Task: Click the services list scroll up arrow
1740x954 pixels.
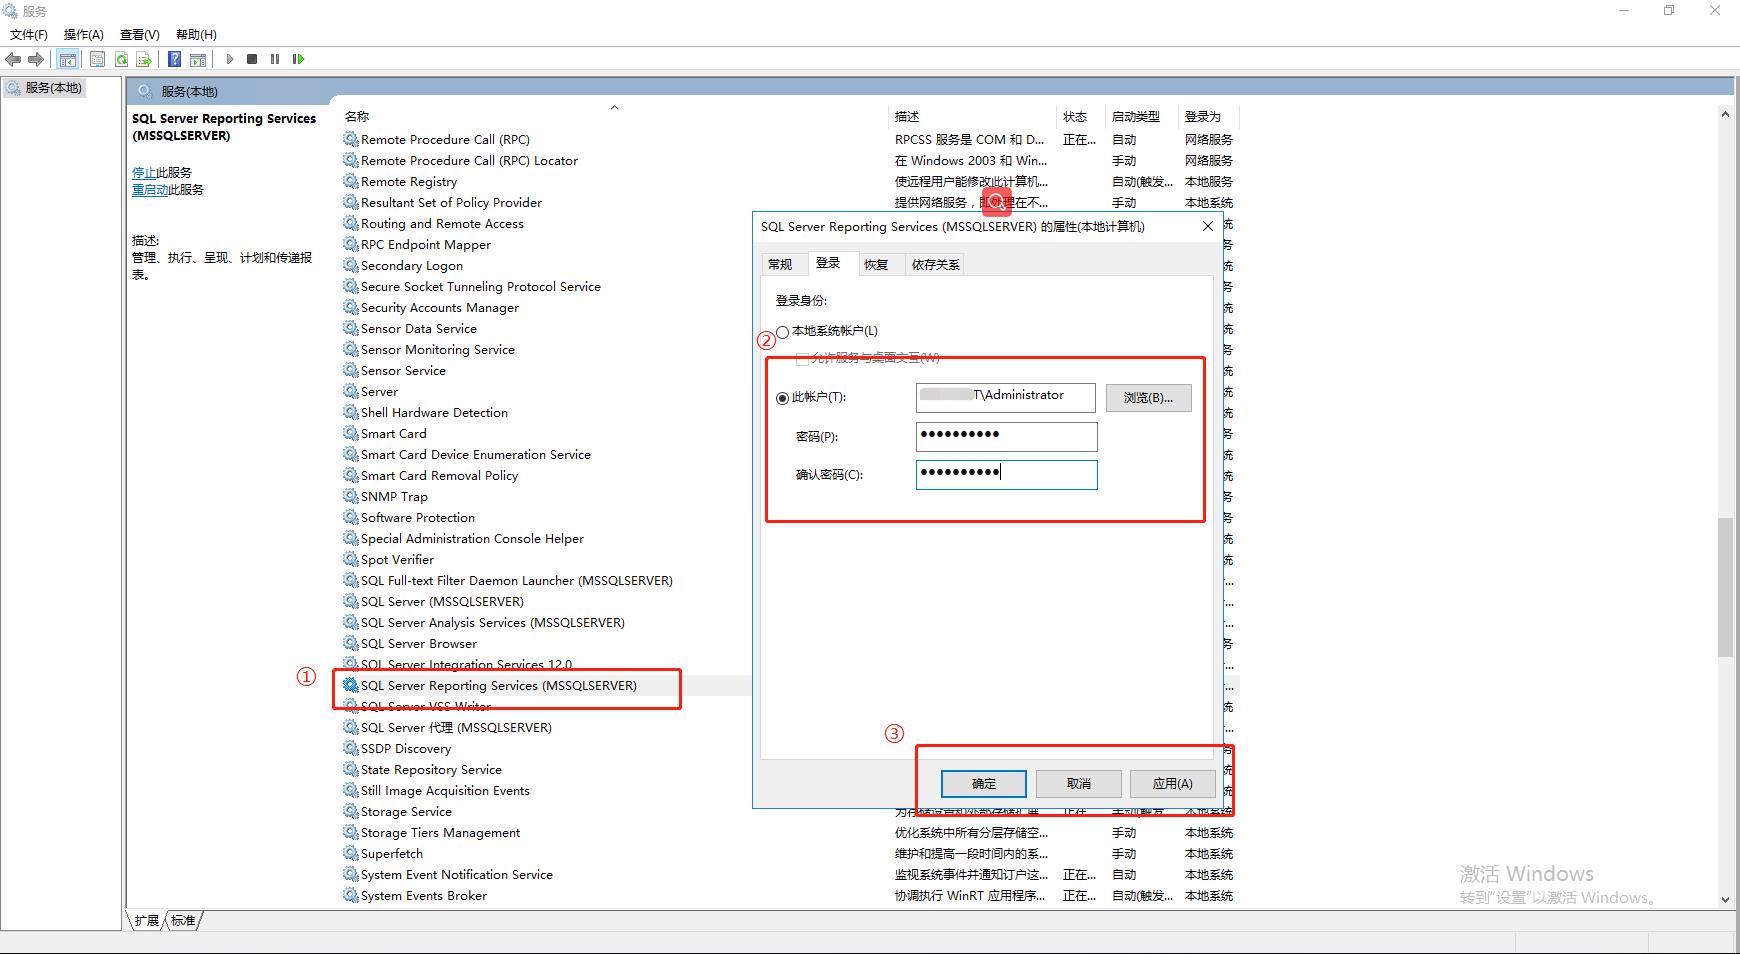Action: 1725,115
